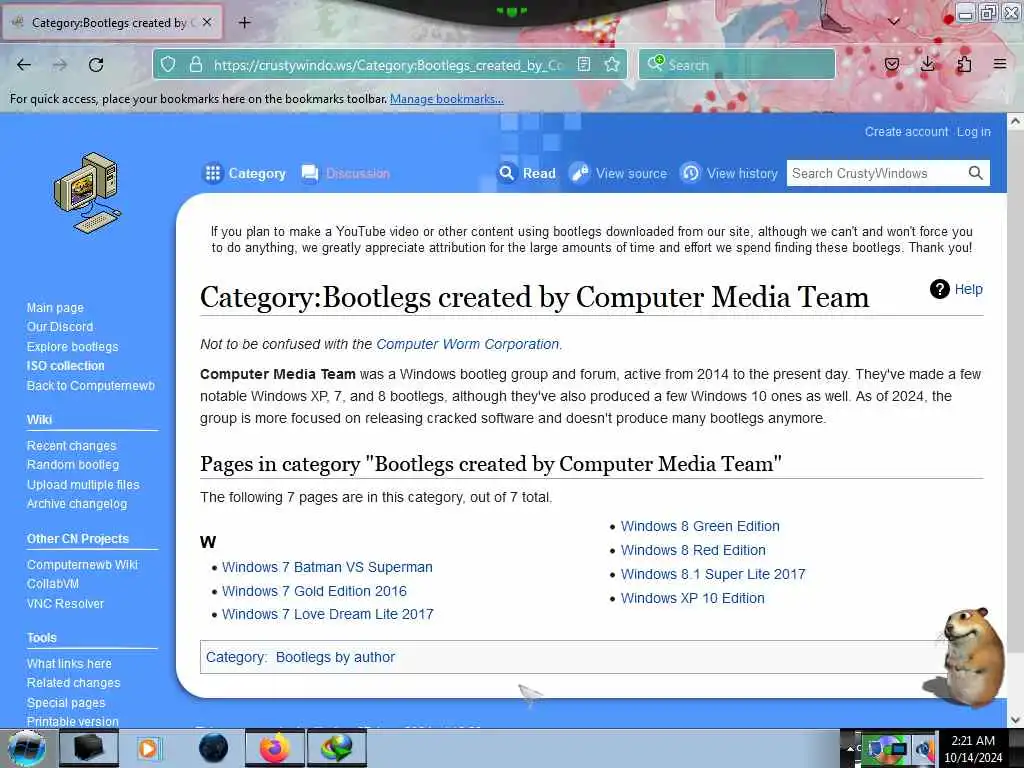The image size is (1024, 768).
Task: Click page scrollbar down arrow
Action: point(1015,720)
